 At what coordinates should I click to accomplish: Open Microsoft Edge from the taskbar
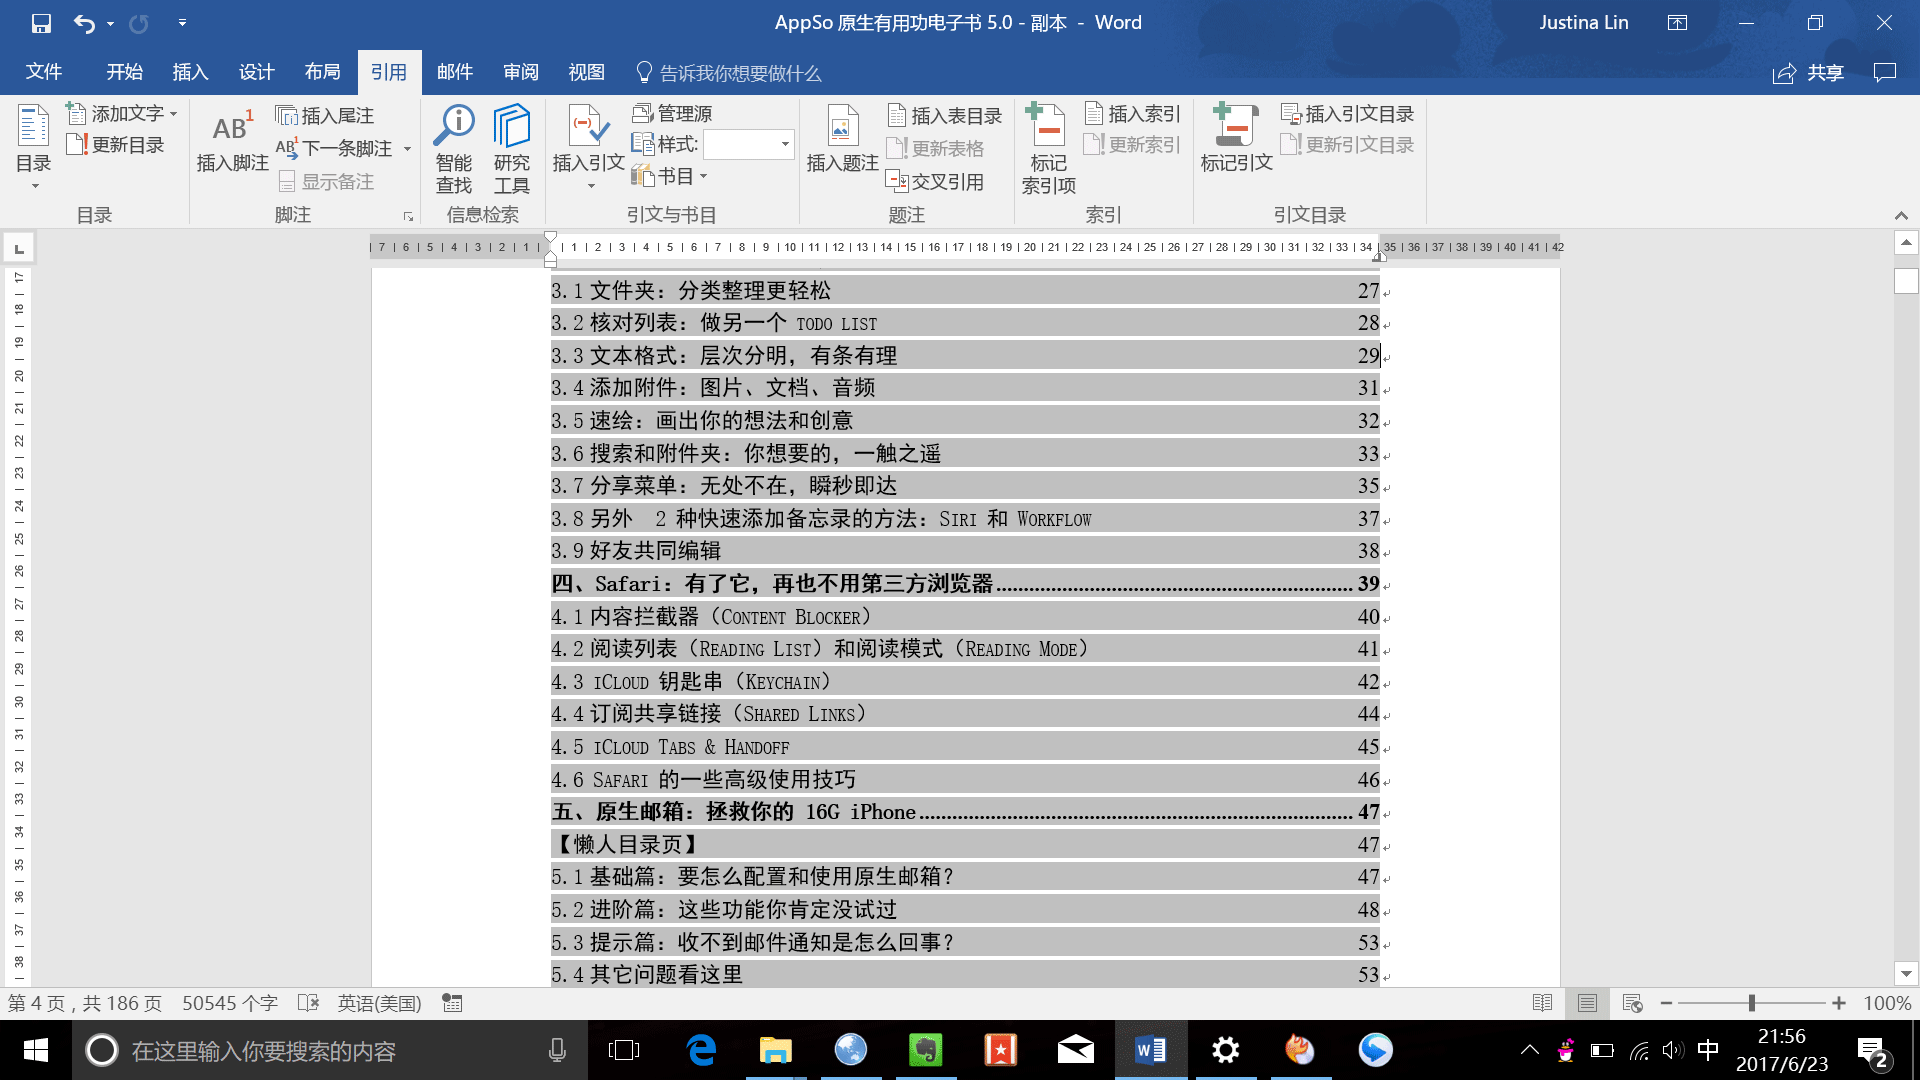[701, 1050]
